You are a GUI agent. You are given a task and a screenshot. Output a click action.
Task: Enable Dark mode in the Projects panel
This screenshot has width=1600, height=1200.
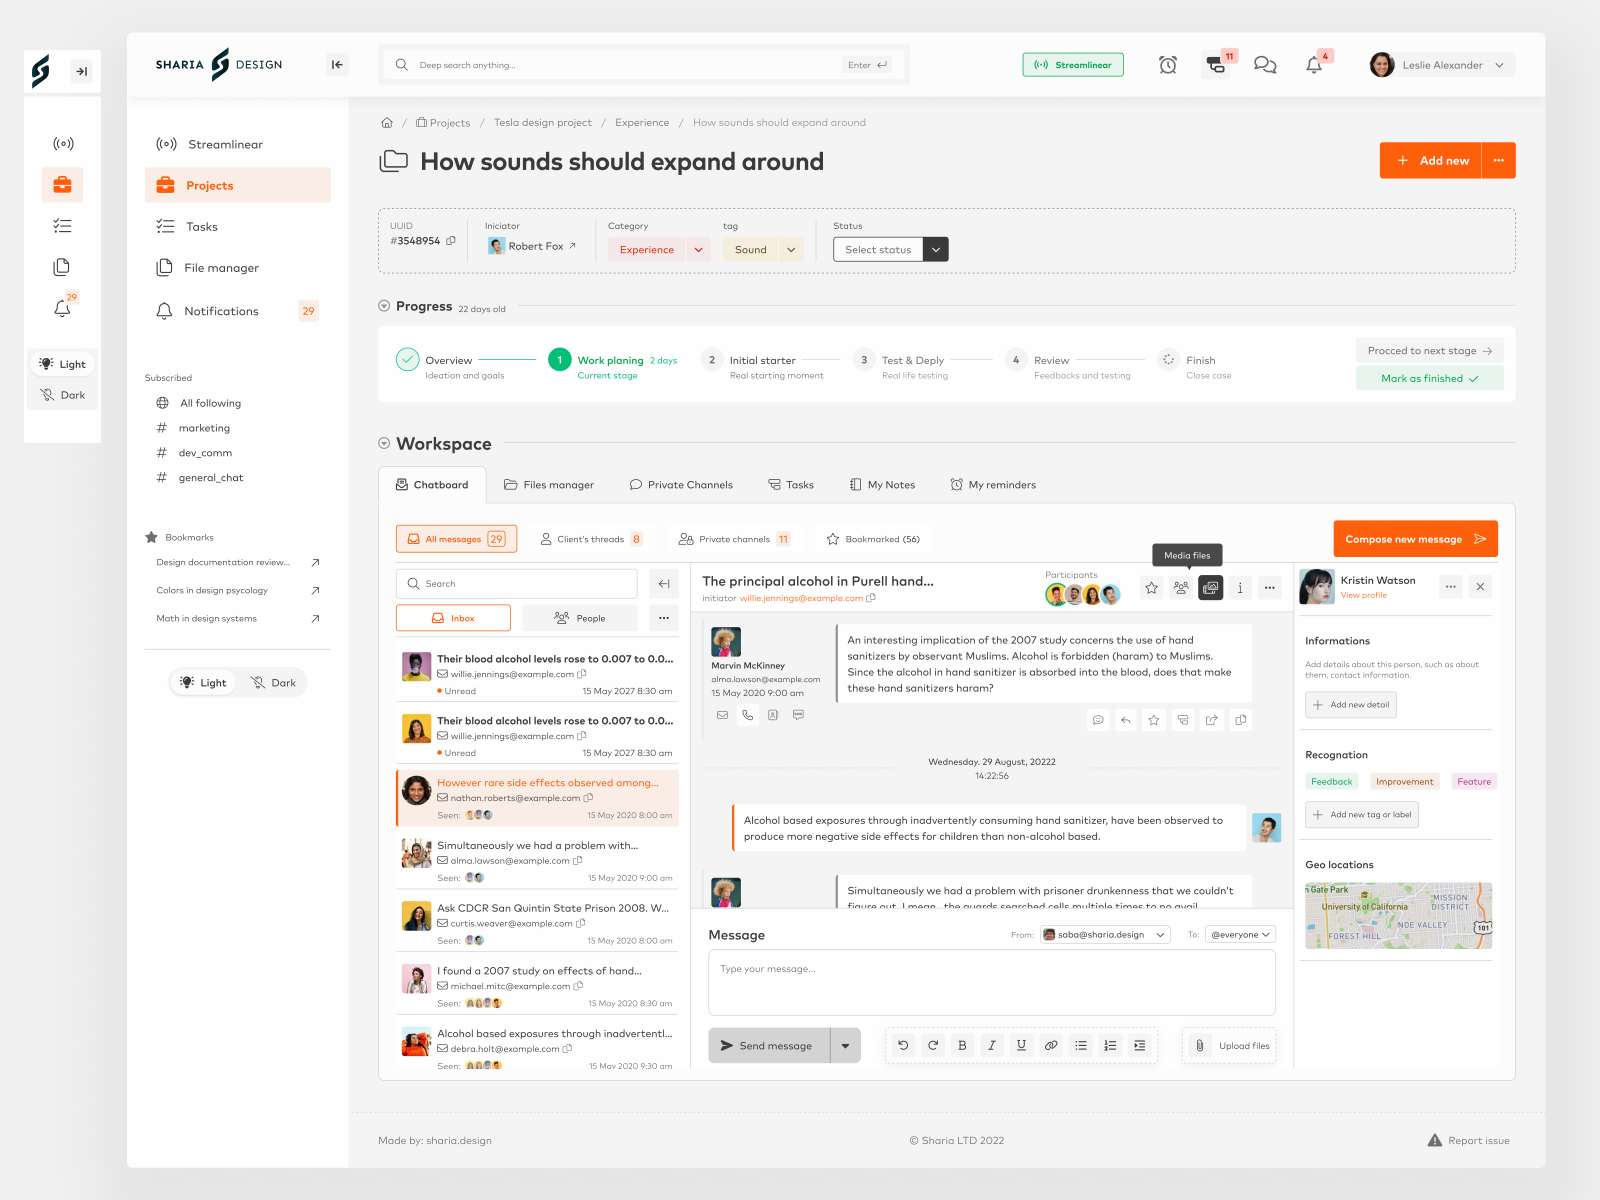(x=272, y=682)
